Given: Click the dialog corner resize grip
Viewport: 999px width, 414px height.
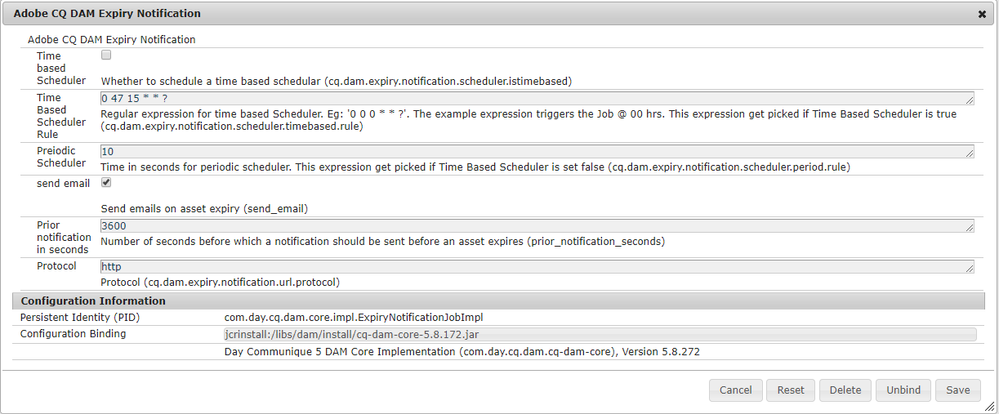Looking at the screenshot, I should click(x=989, y=406).
